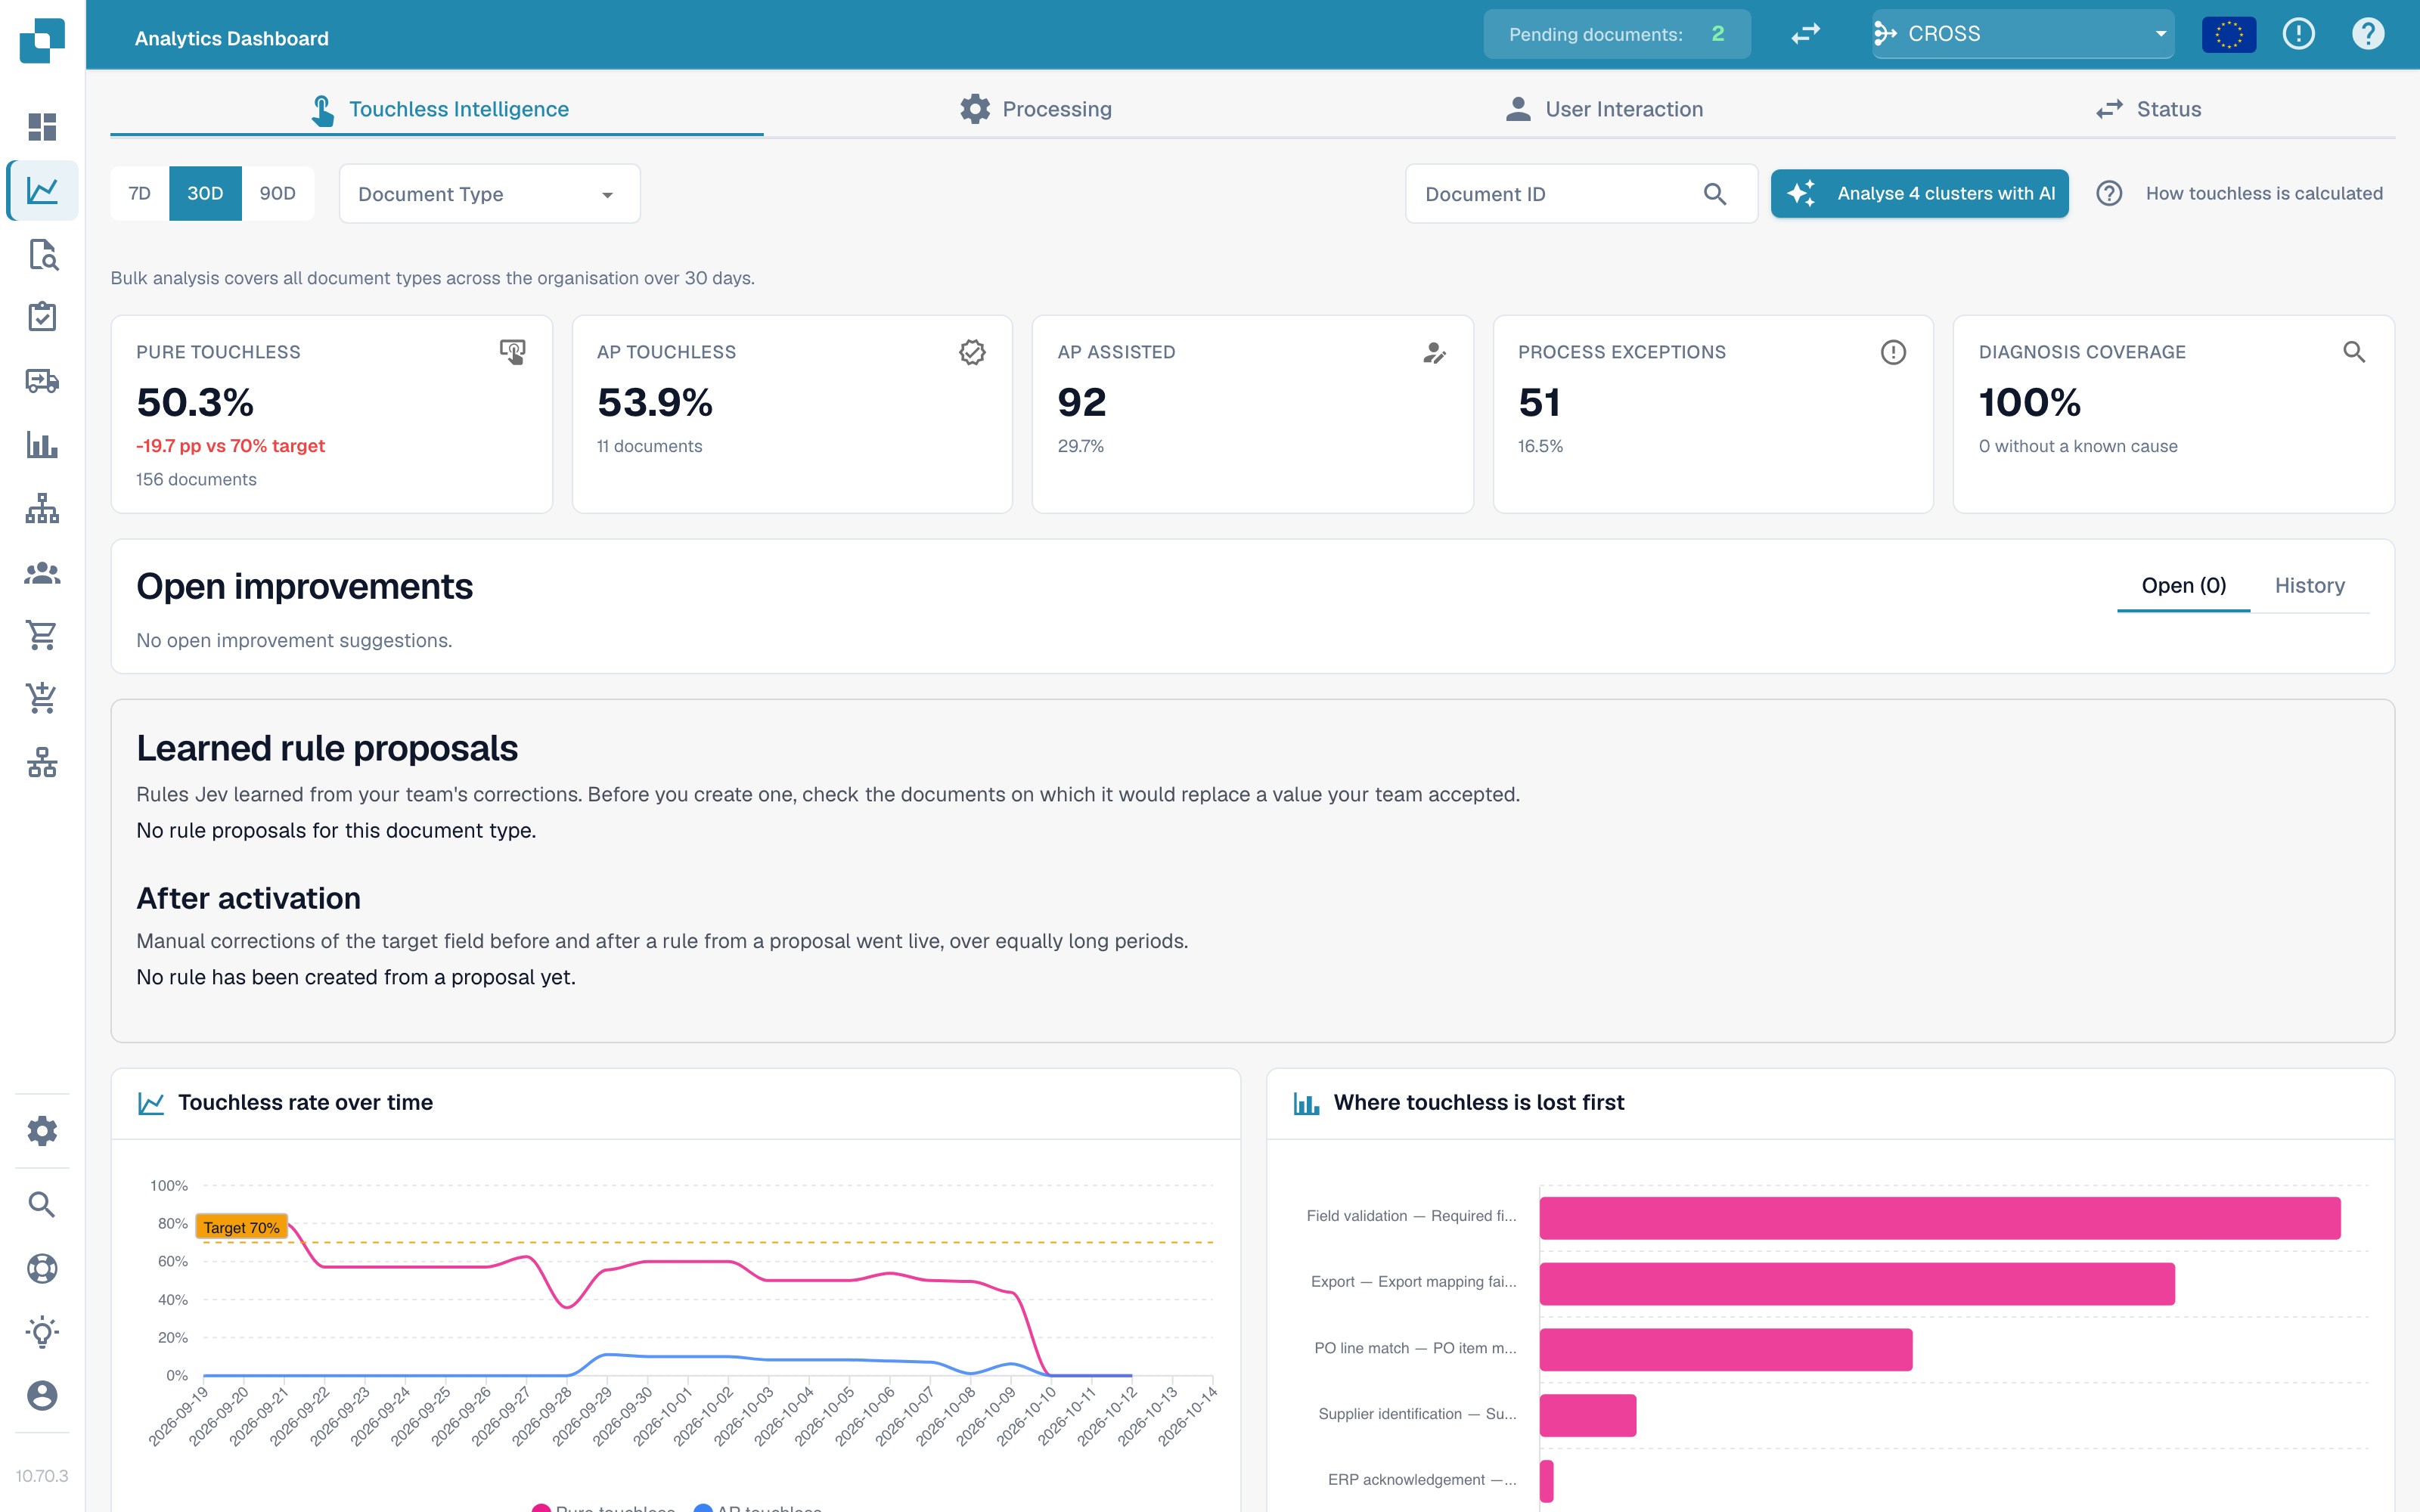Image resolution: width=2420 pixels, height=1512 pixels.
Task: Open the bar chart sidebar icon
Action: (42, 444)
